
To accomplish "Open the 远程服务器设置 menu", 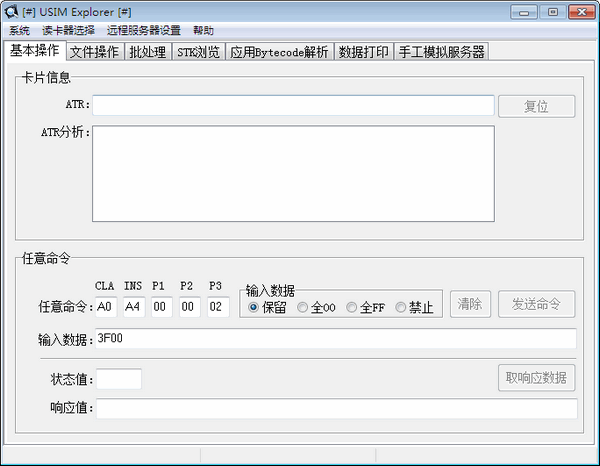I will 144,31.
